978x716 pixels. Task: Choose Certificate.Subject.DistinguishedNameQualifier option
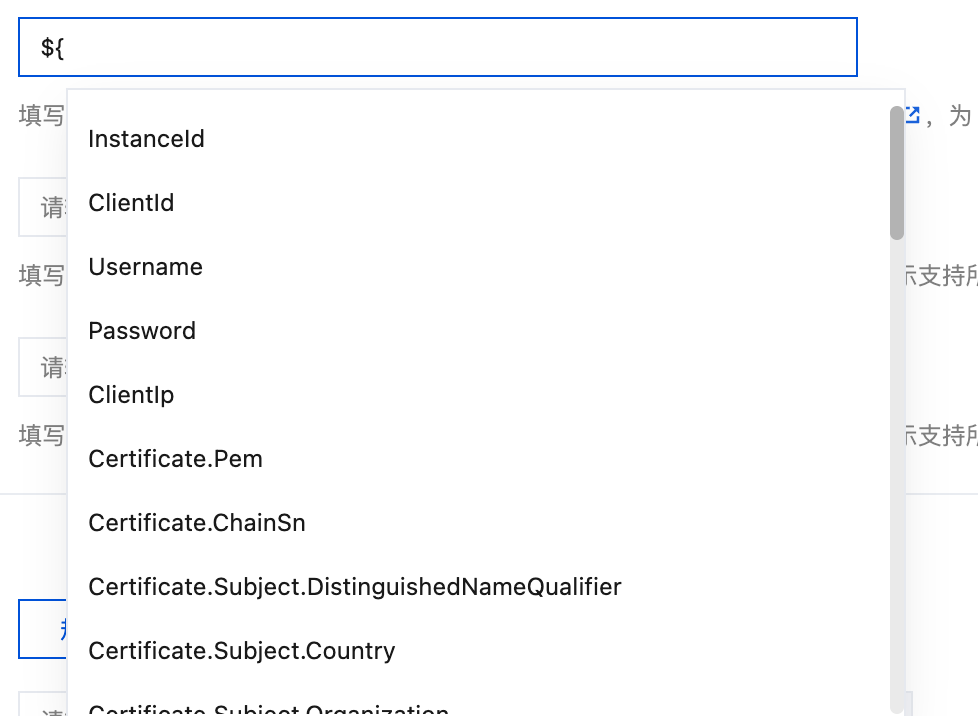click(355, 587)
